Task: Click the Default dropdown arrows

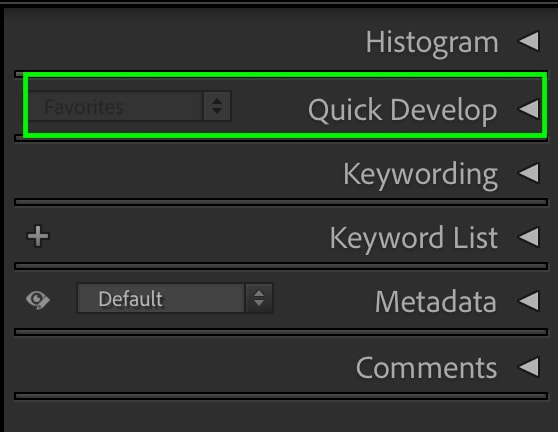Action: tap(259, 298)
